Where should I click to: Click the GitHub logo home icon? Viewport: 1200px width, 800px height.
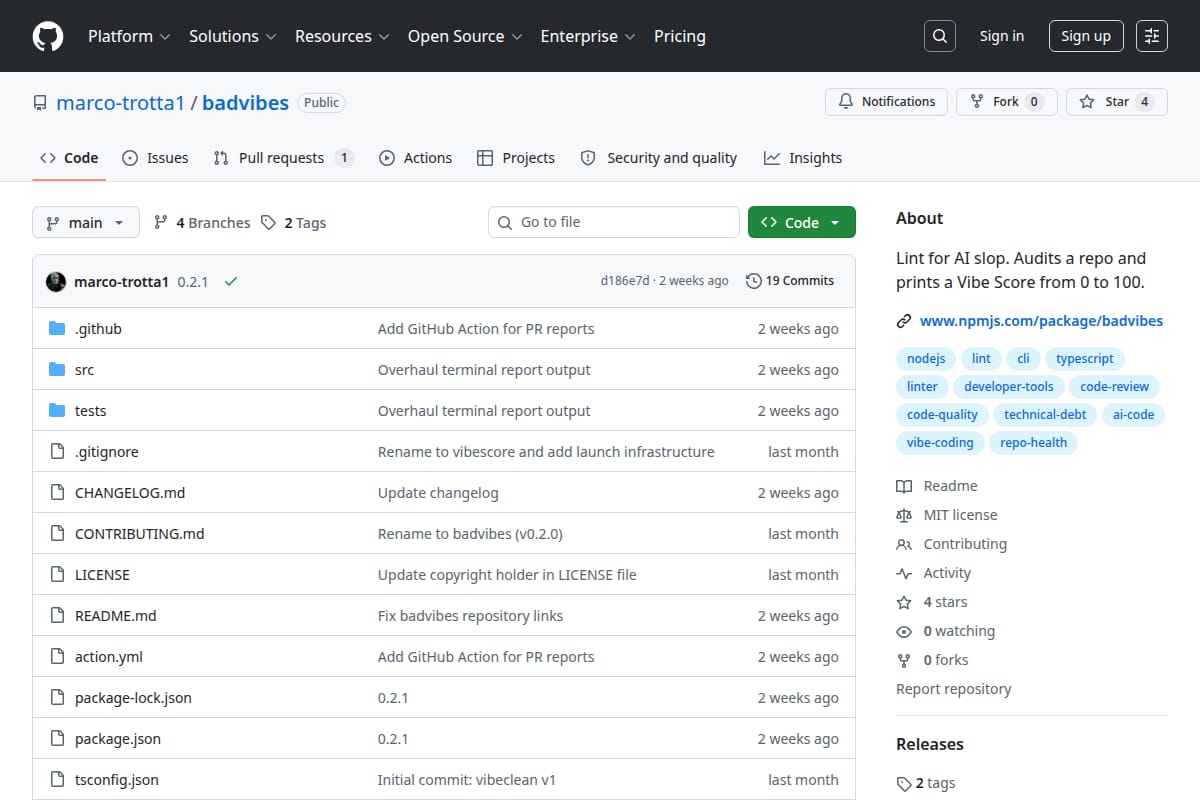(x=48, y=36)
